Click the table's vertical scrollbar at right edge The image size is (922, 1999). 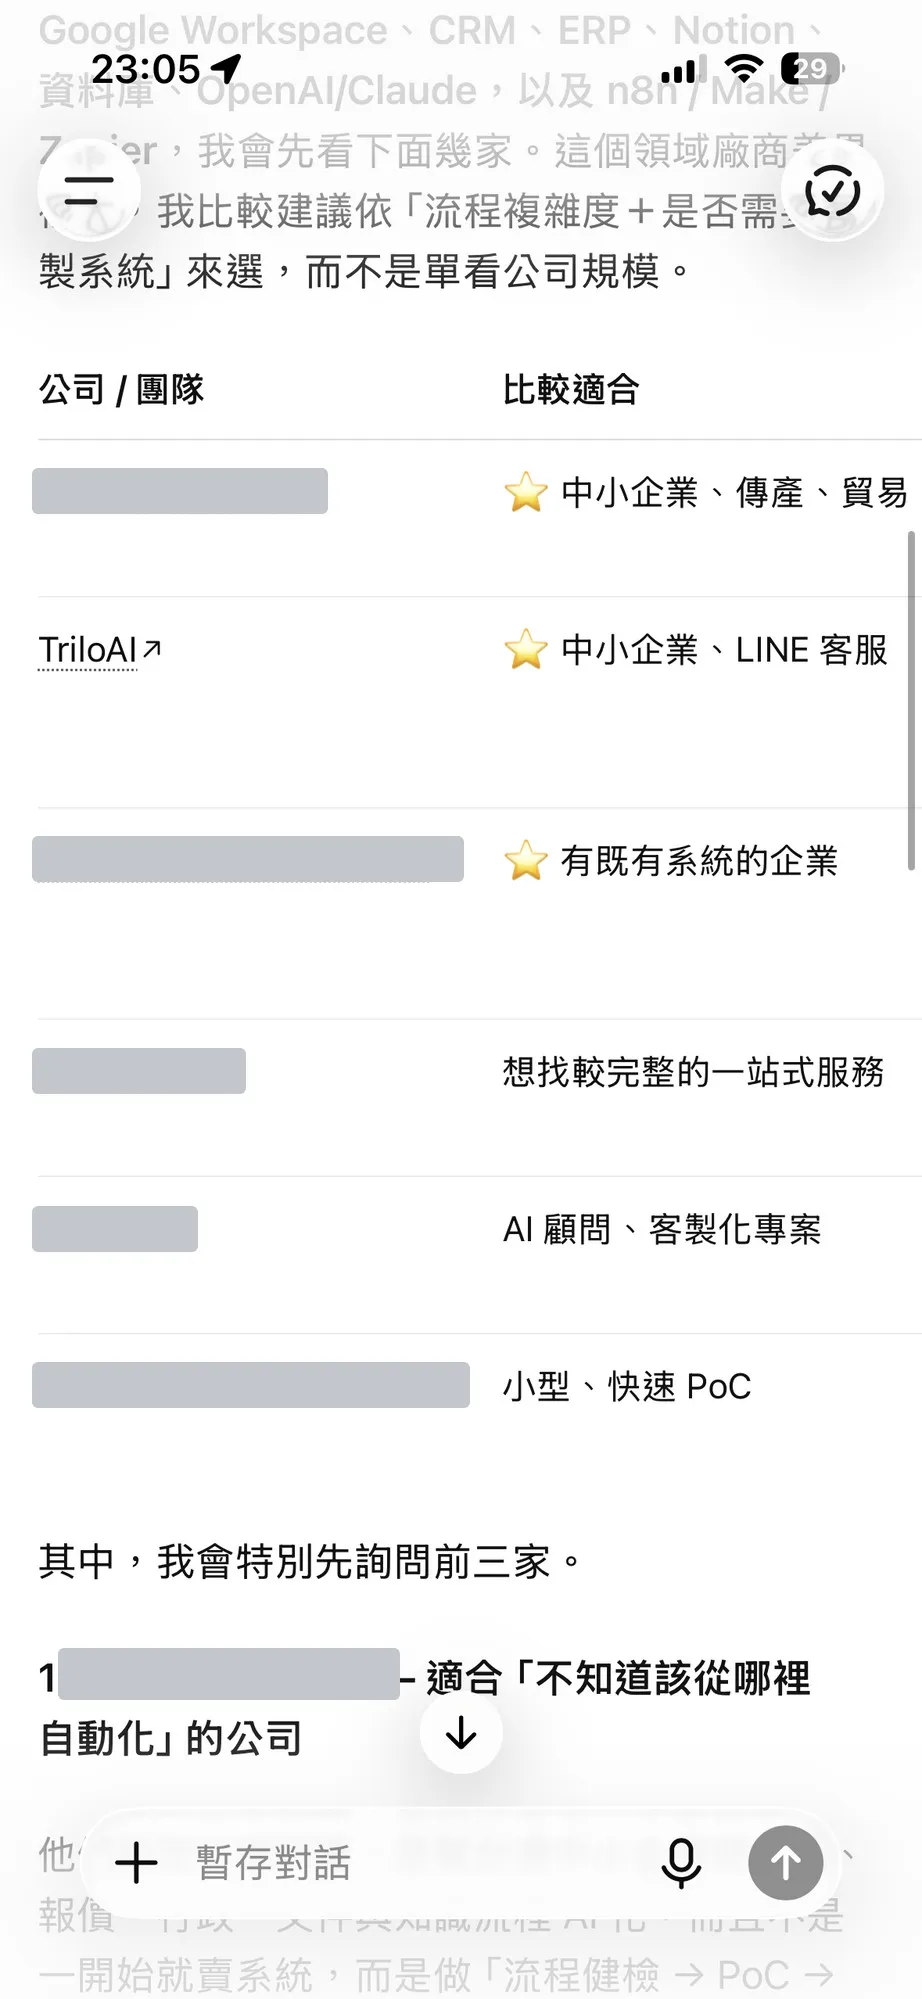tap(911, 700)
